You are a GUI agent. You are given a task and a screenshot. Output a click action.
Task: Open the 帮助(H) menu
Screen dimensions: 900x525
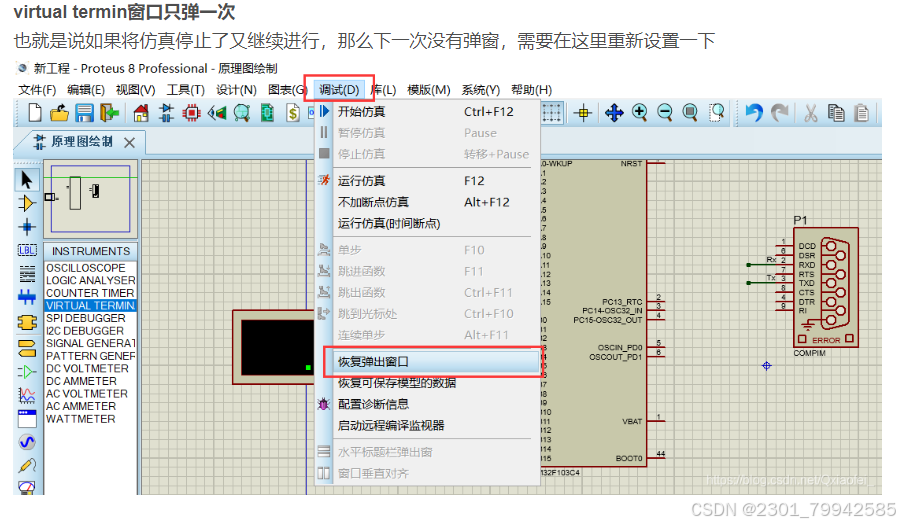pos(531,90)
